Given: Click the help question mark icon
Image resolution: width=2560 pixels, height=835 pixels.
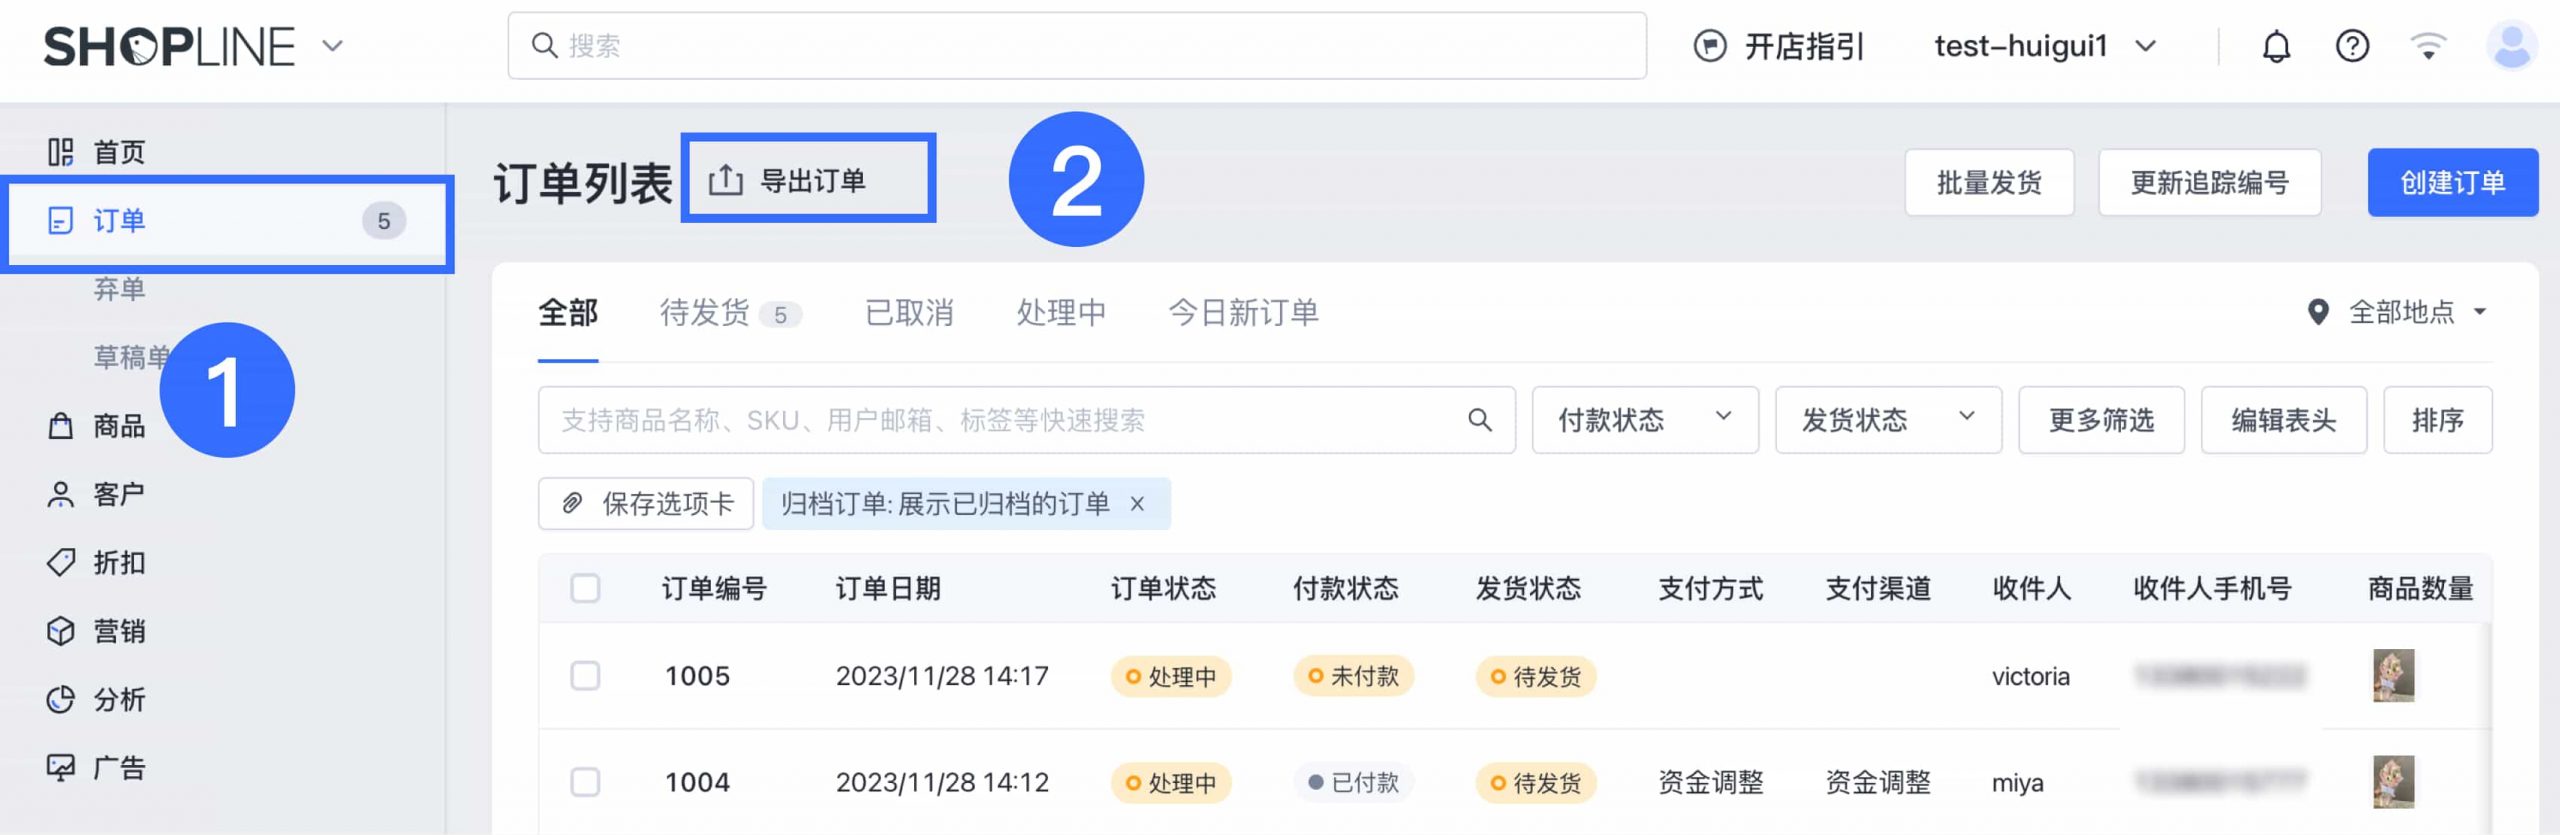Looking at the screenshot, I should 2352,46.
